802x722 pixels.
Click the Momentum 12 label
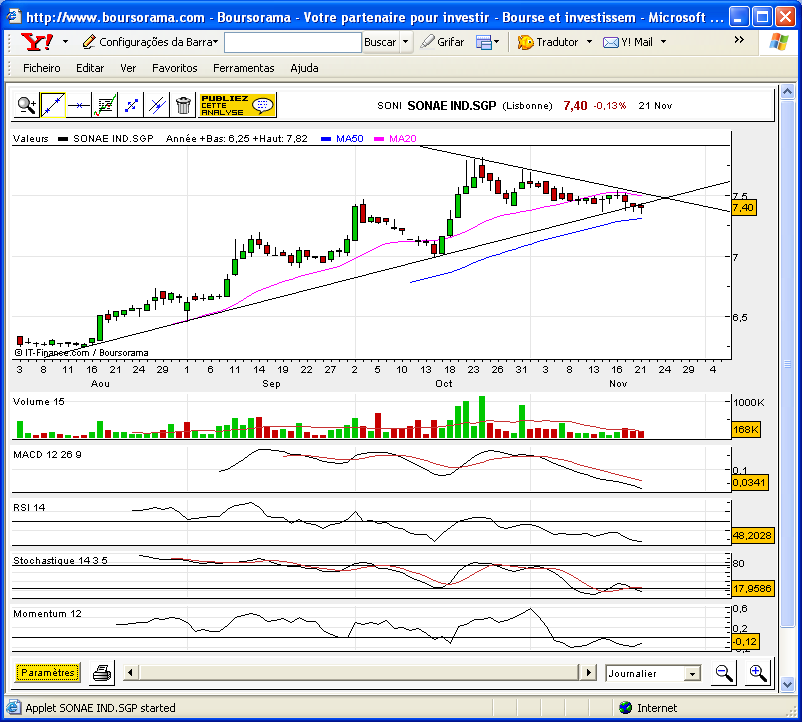[47, 614]
